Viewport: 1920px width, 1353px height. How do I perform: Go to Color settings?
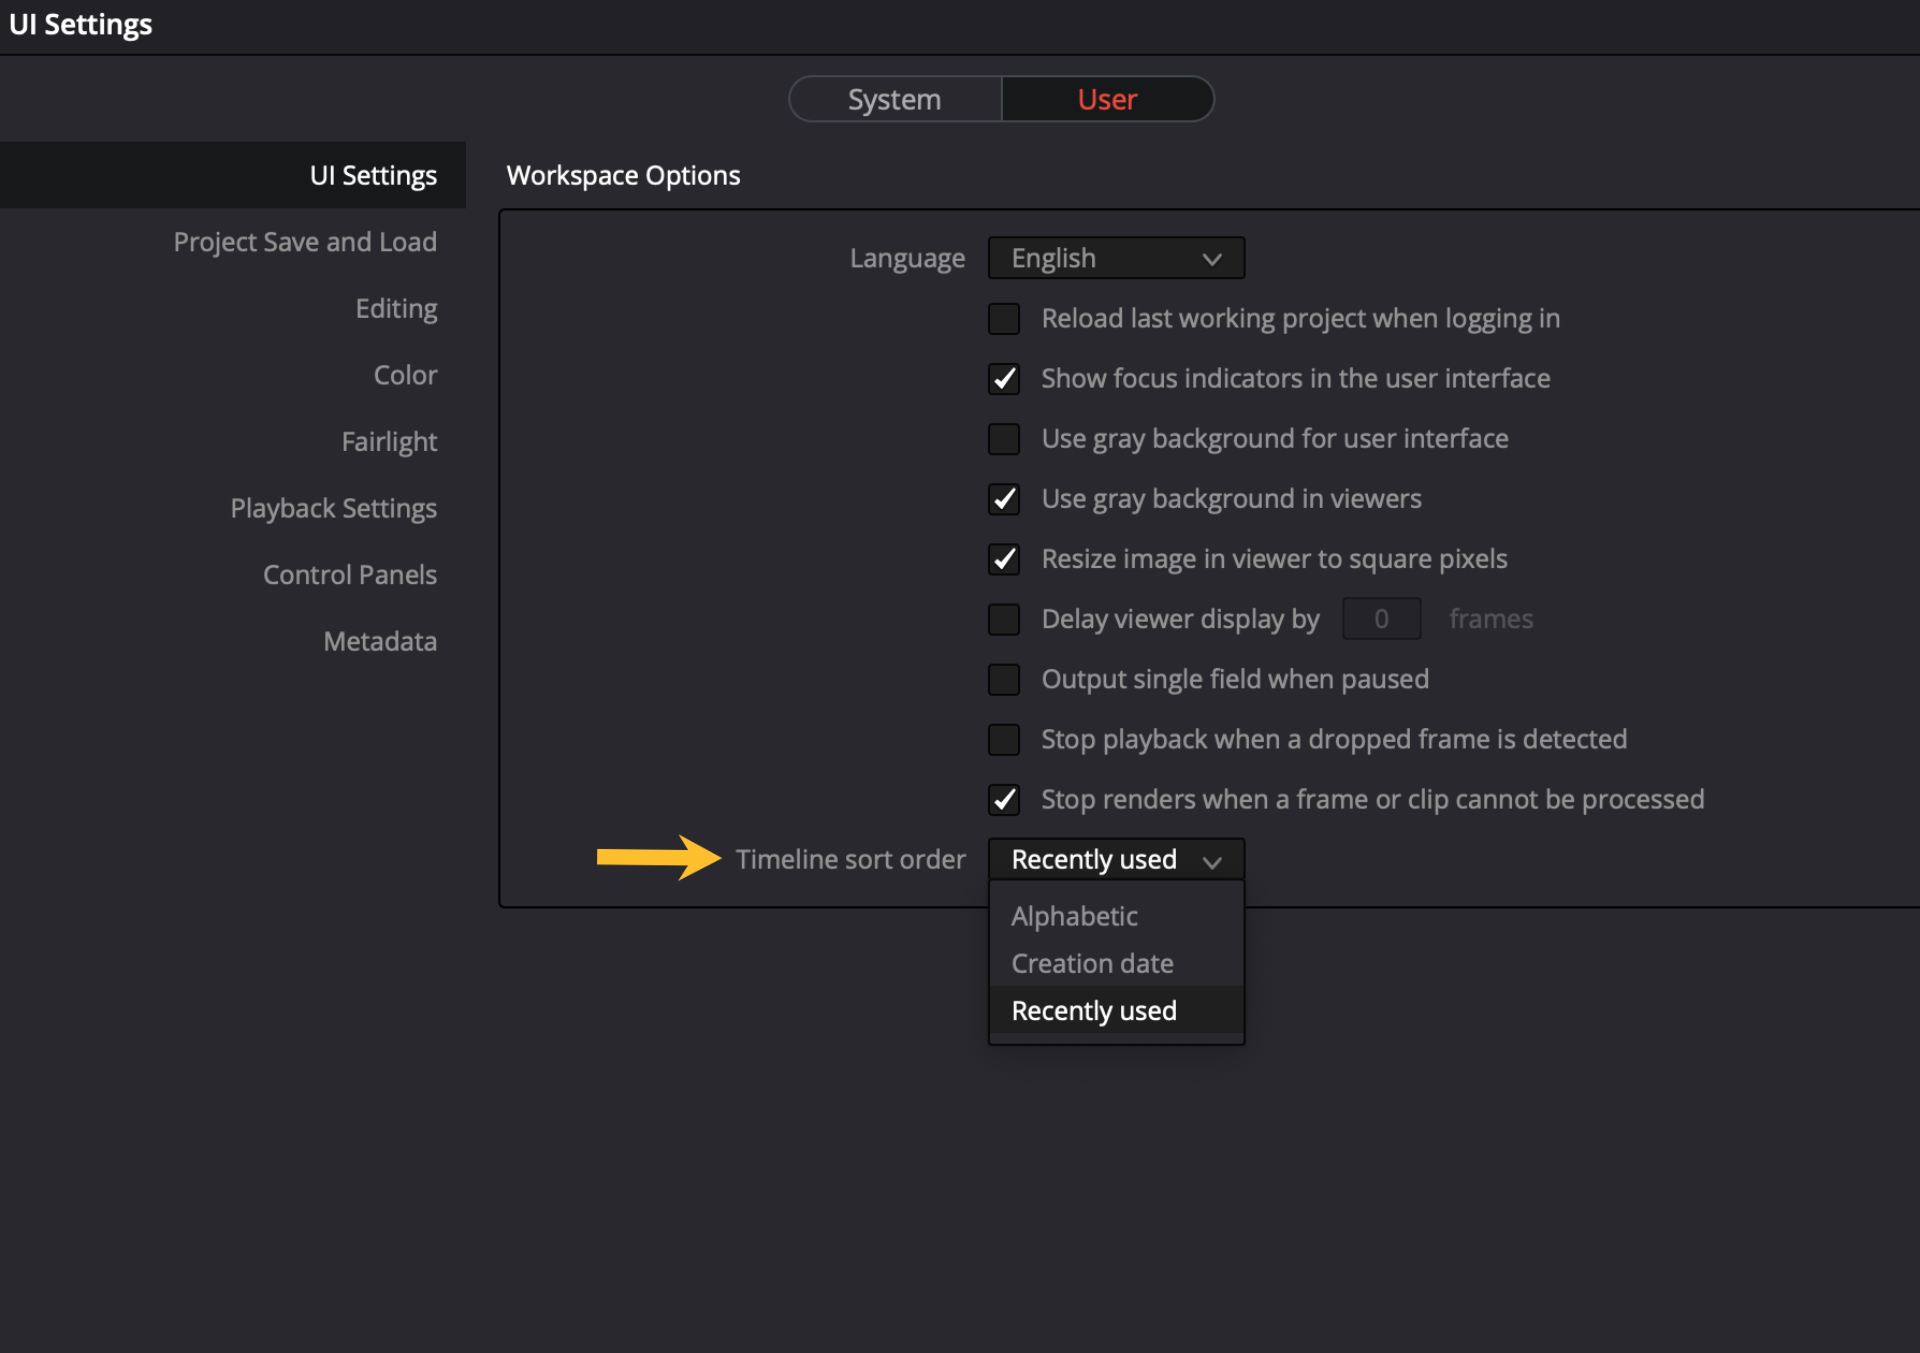tap(405, 375)
